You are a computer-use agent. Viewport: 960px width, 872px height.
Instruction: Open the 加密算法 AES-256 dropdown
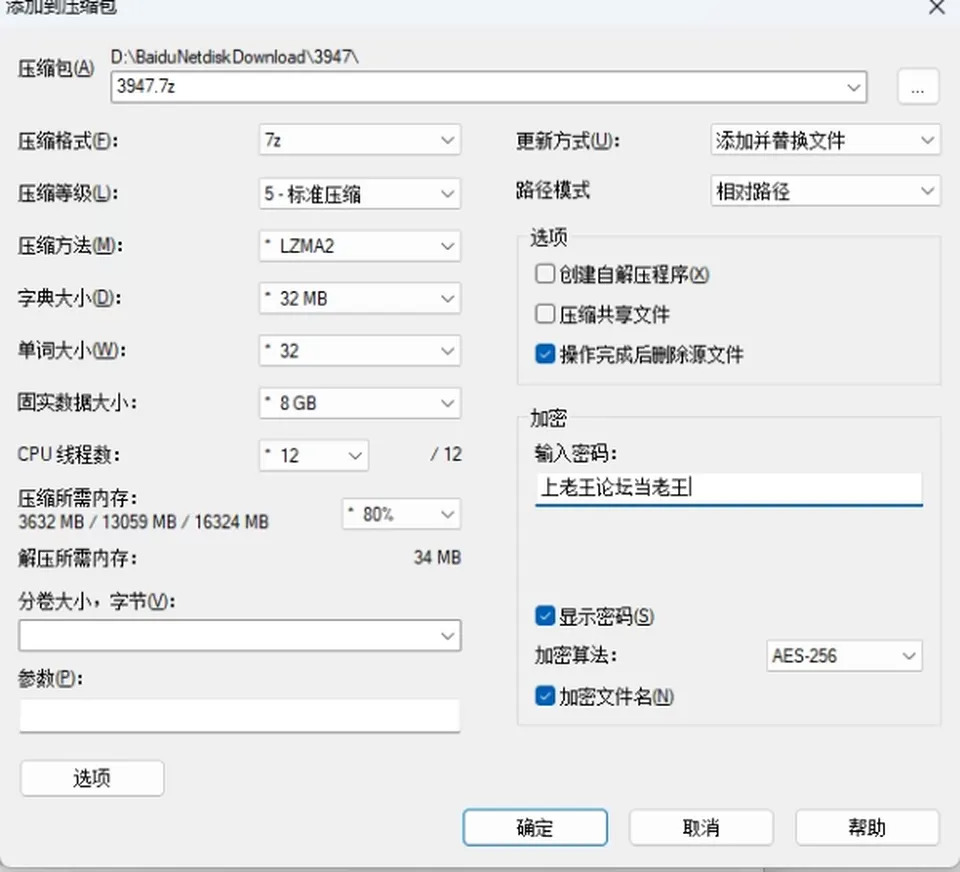844,656
